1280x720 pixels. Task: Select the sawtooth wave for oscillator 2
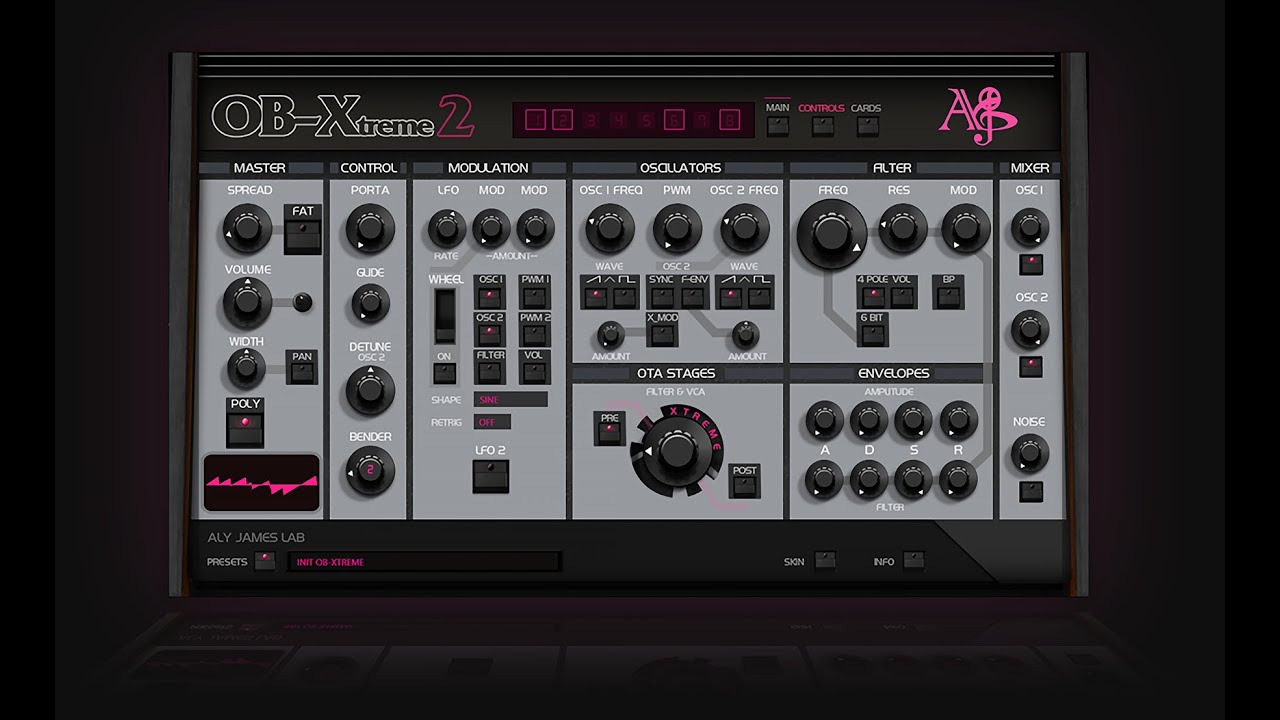(731, 296)
